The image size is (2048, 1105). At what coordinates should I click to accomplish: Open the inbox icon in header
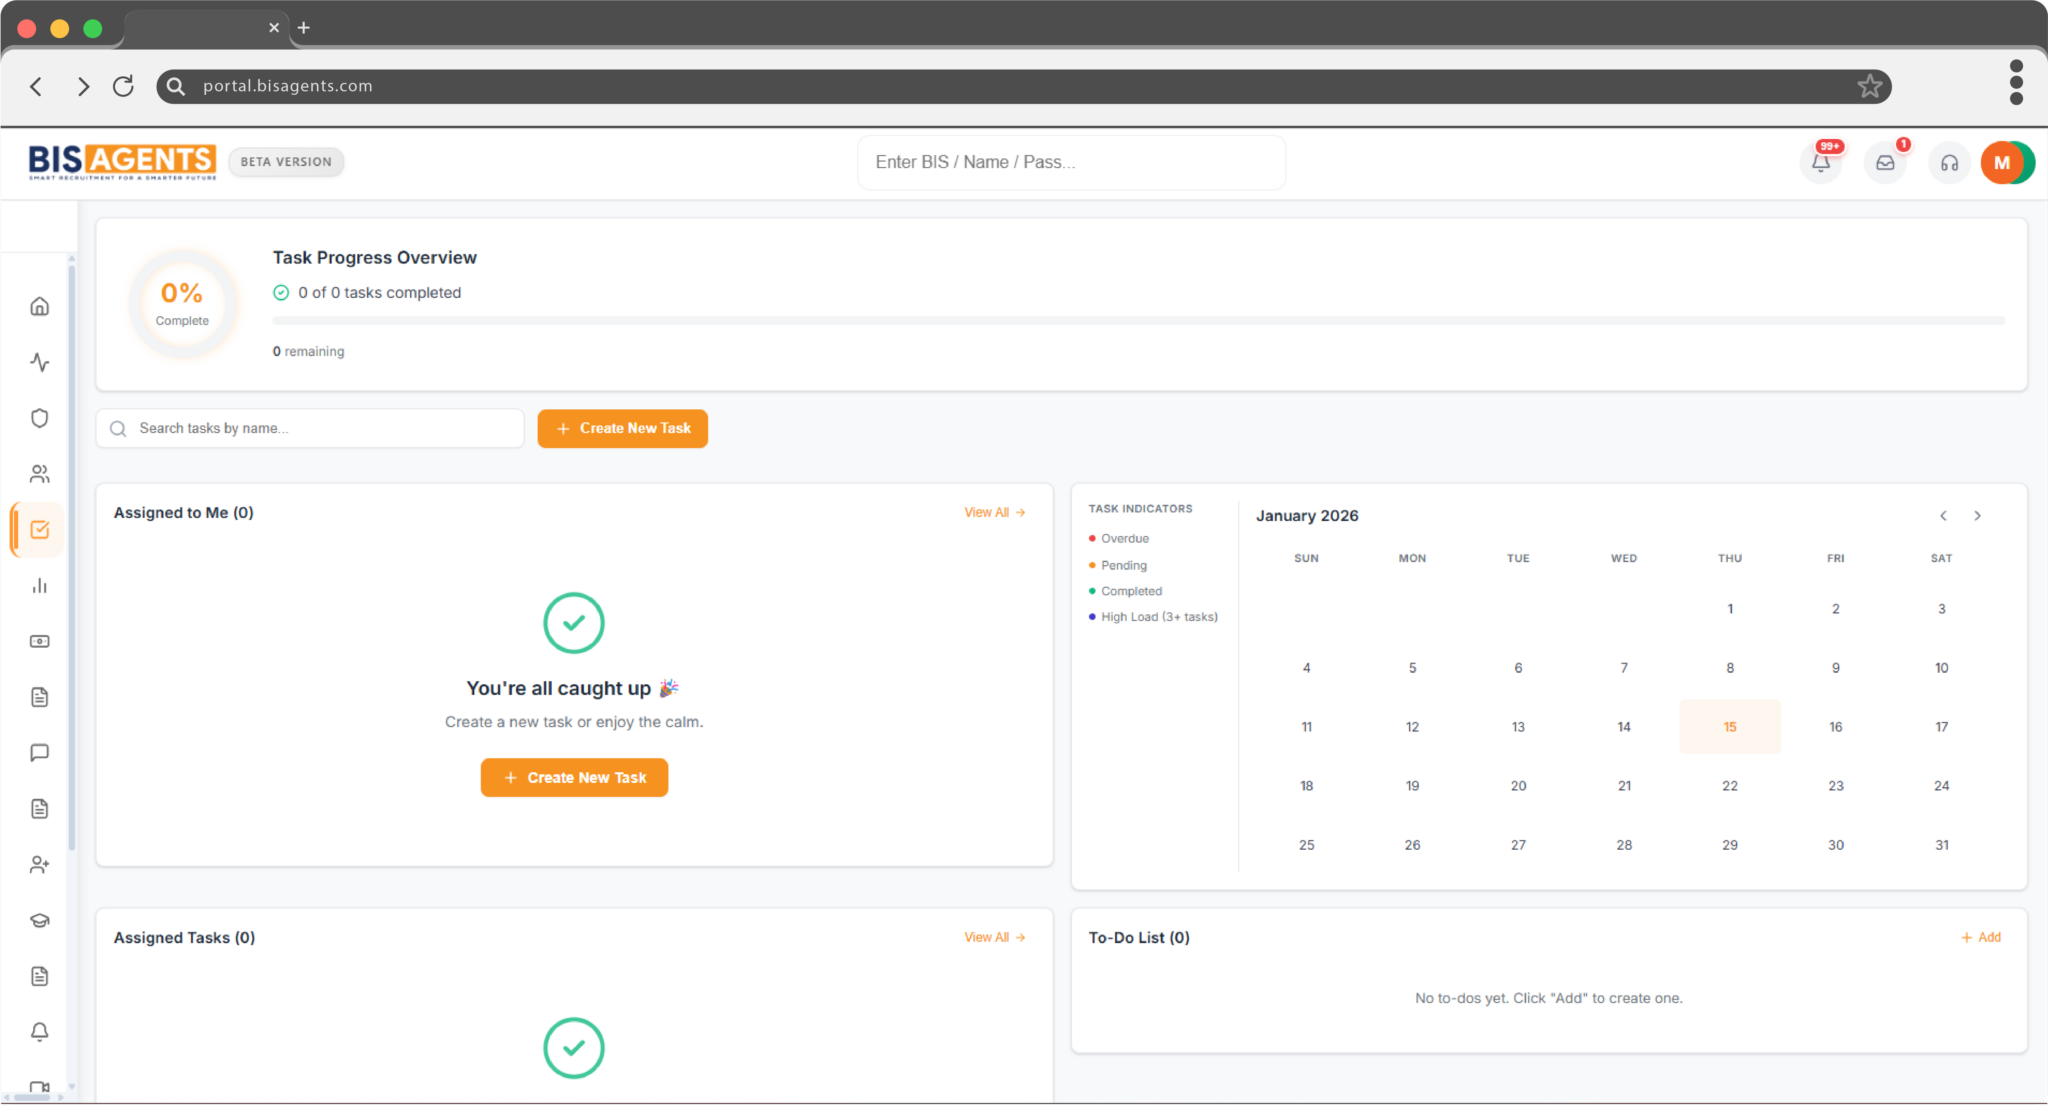coord(1885,162)
